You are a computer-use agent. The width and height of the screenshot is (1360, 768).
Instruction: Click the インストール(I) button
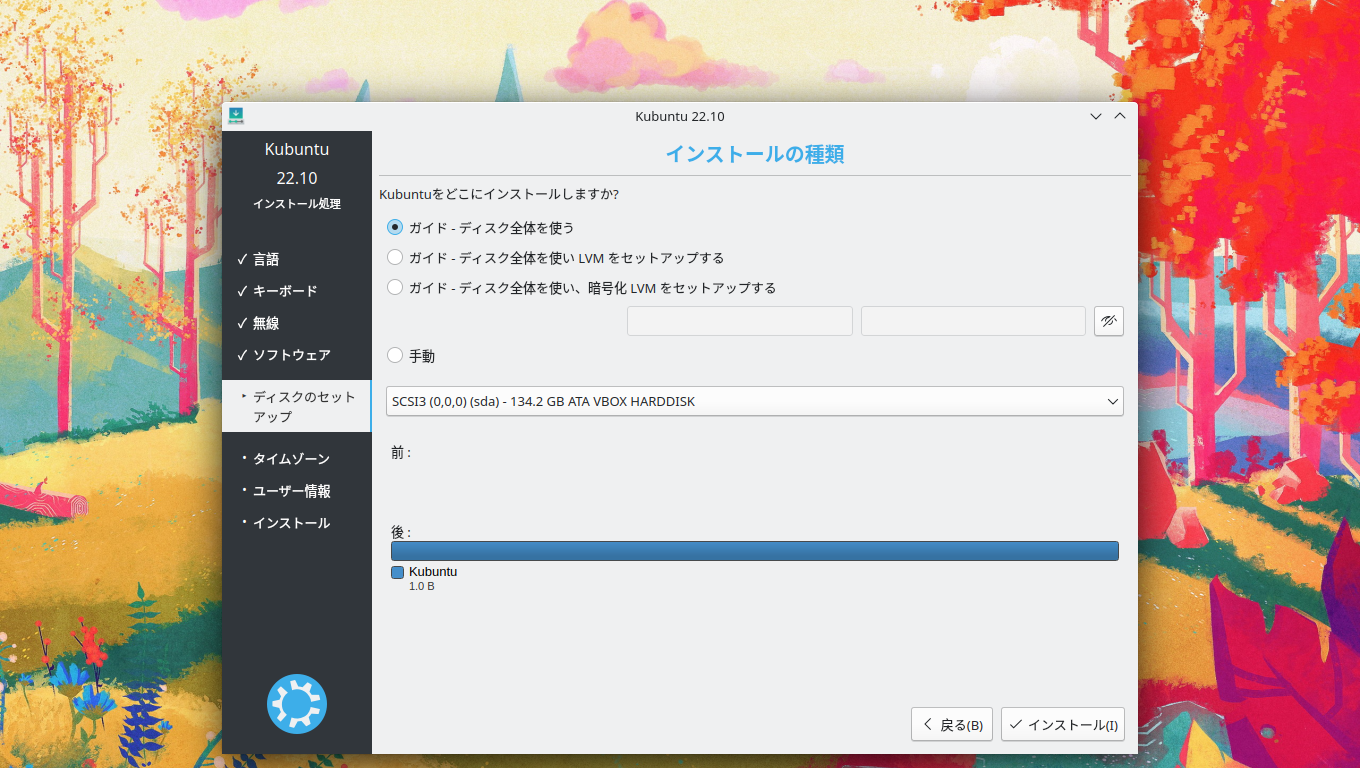pyautogui.click(x=1063, y=724)
